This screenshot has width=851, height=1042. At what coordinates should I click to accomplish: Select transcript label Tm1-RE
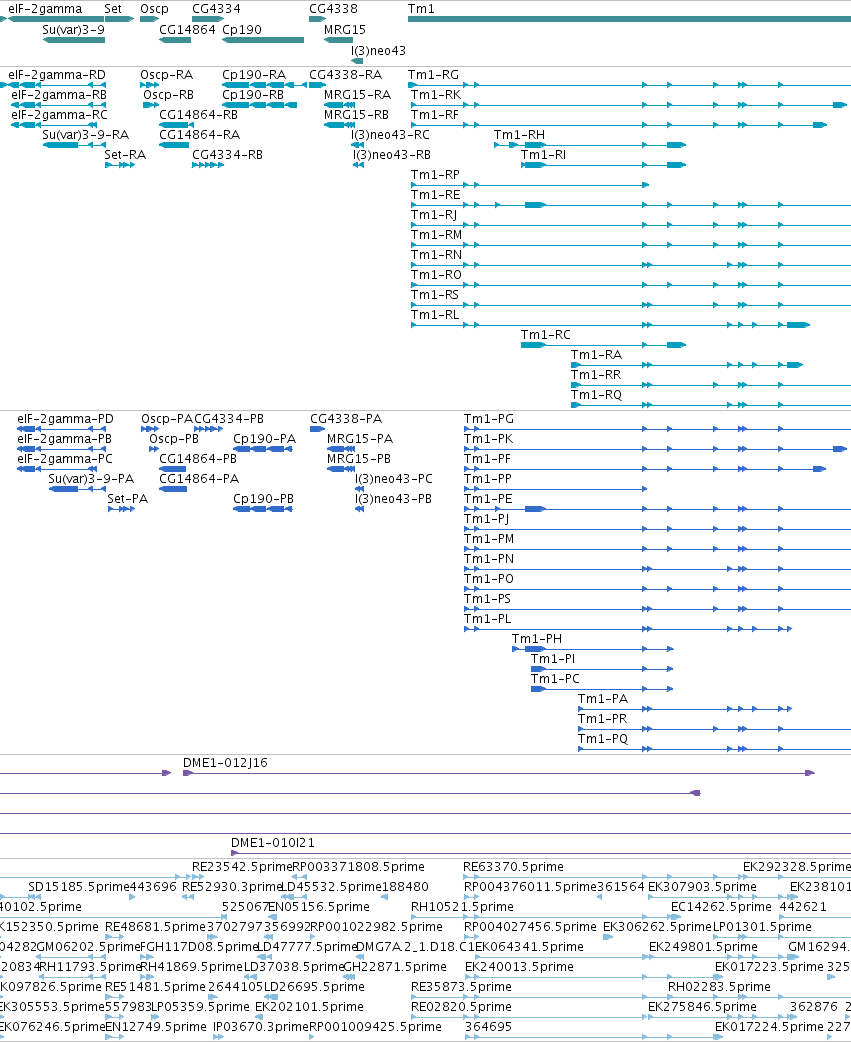tap(436, 195)
